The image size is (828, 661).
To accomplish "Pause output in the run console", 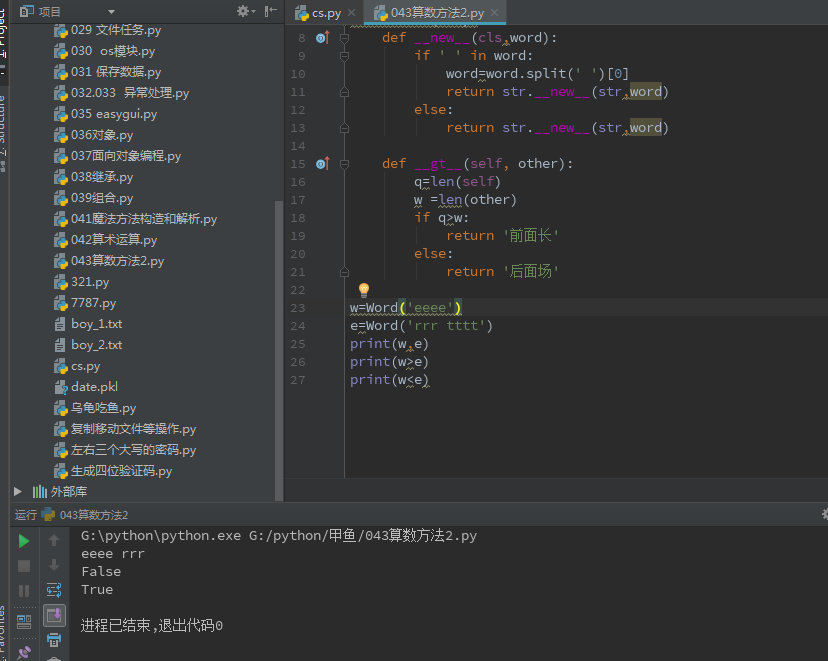I will (x=24, y=589).
